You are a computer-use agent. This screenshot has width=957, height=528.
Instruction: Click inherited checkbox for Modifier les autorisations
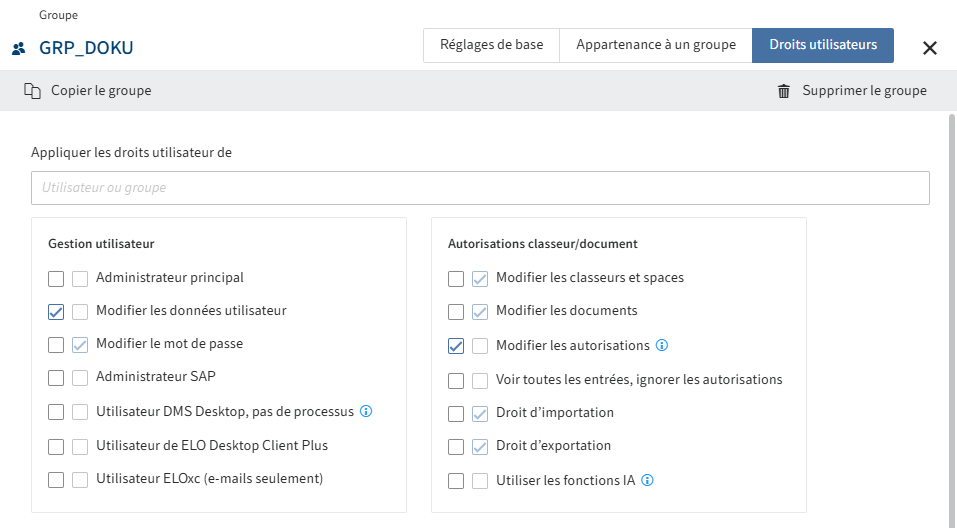[x=480, y=346]
